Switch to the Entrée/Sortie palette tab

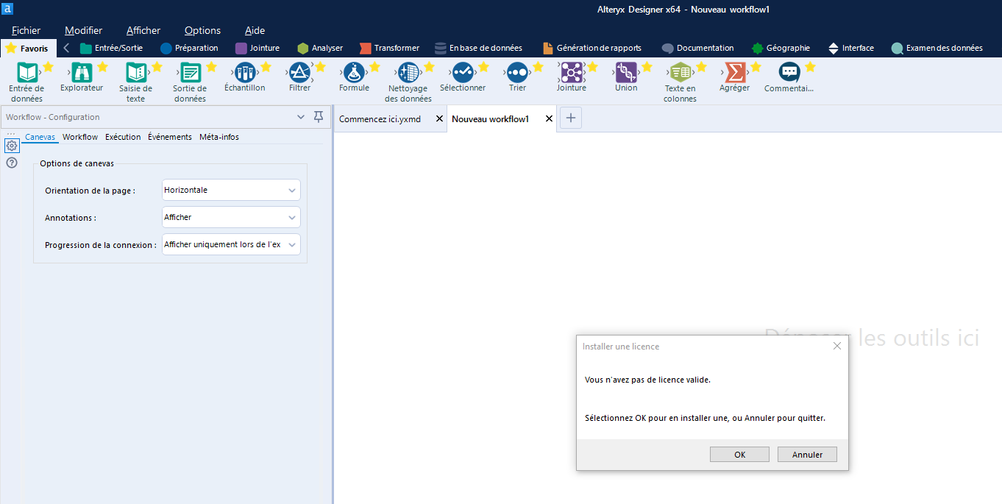111,48
